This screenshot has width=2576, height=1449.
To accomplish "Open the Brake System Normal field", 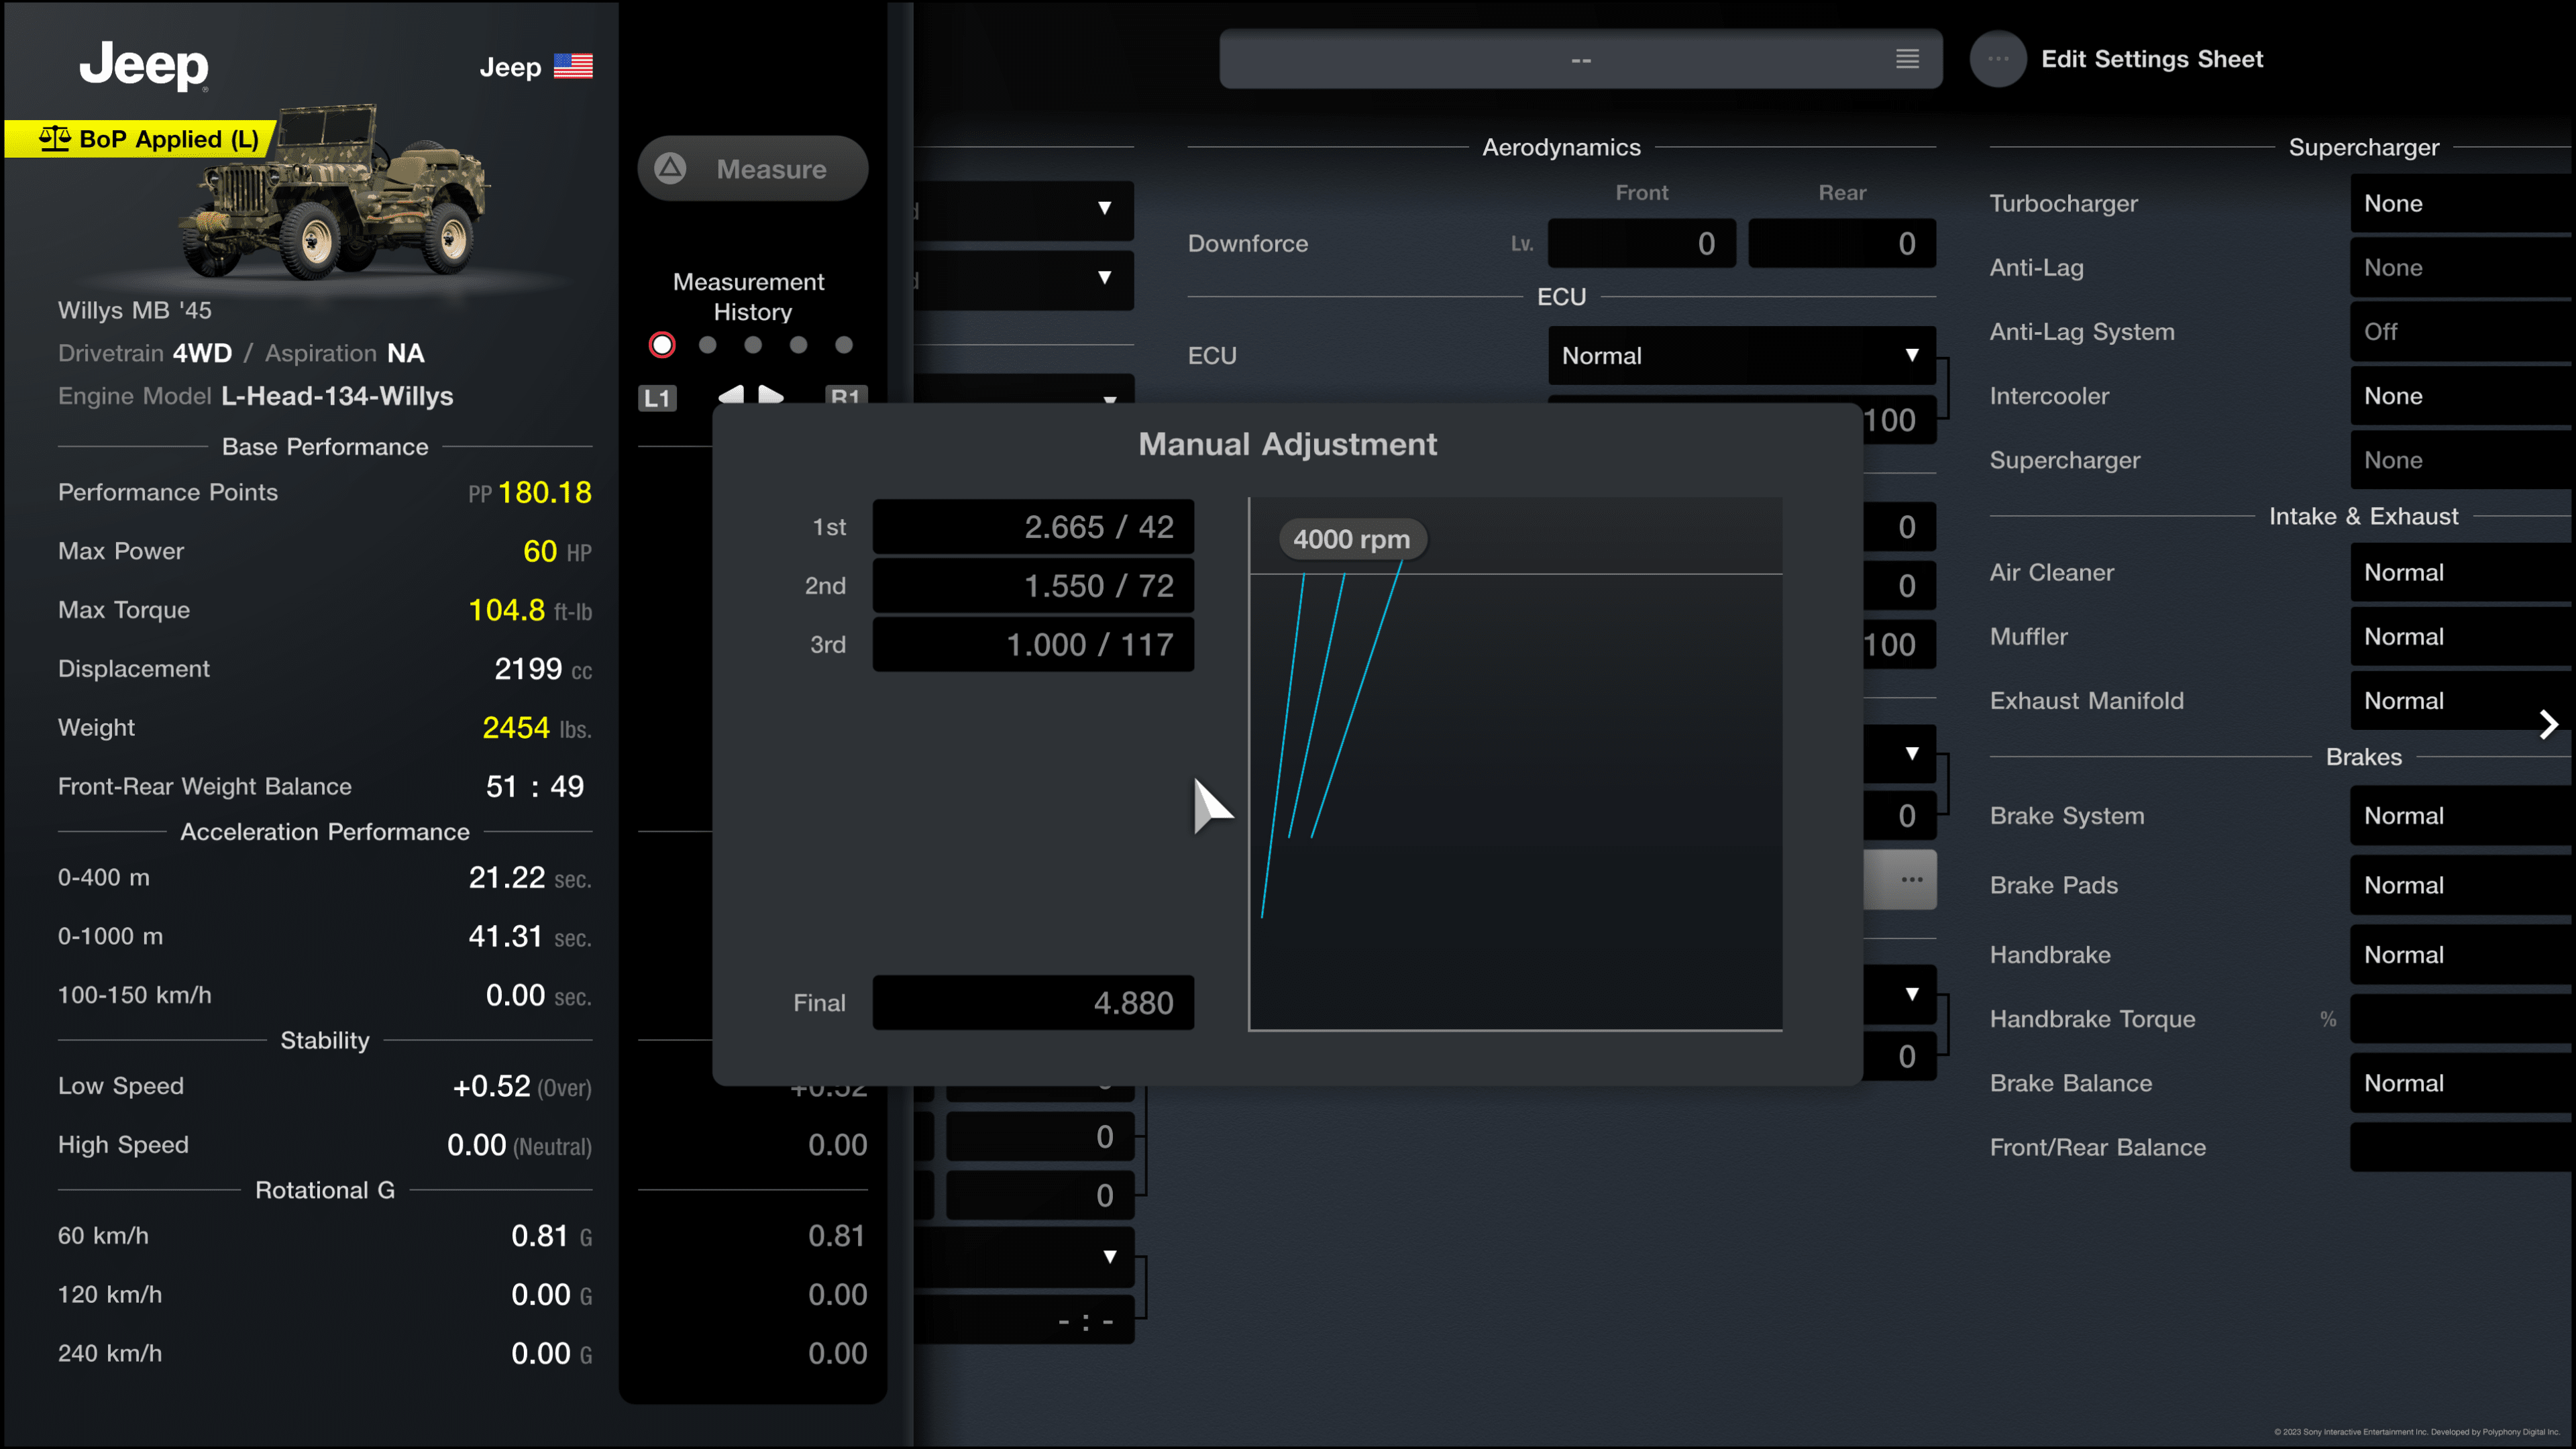I will coord(2462,816).
